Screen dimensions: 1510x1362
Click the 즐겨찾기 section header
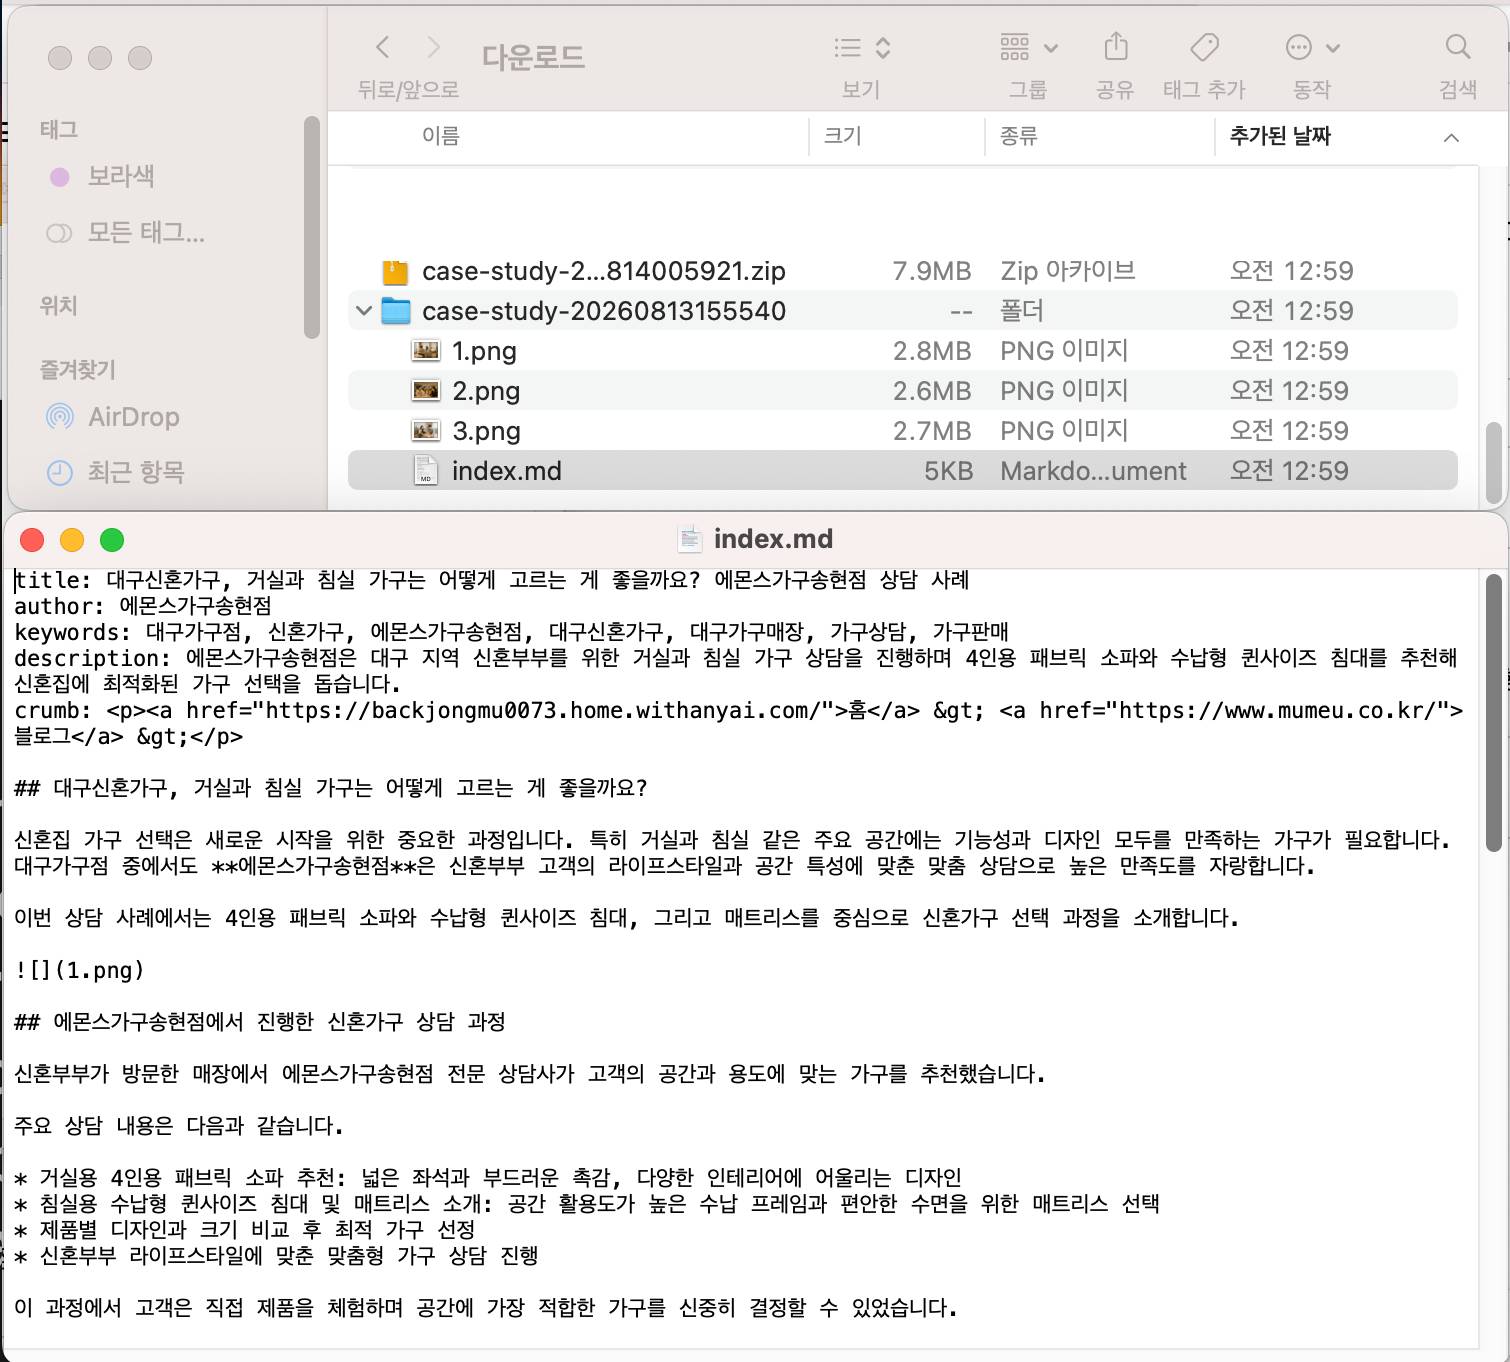tap(78, 370)
